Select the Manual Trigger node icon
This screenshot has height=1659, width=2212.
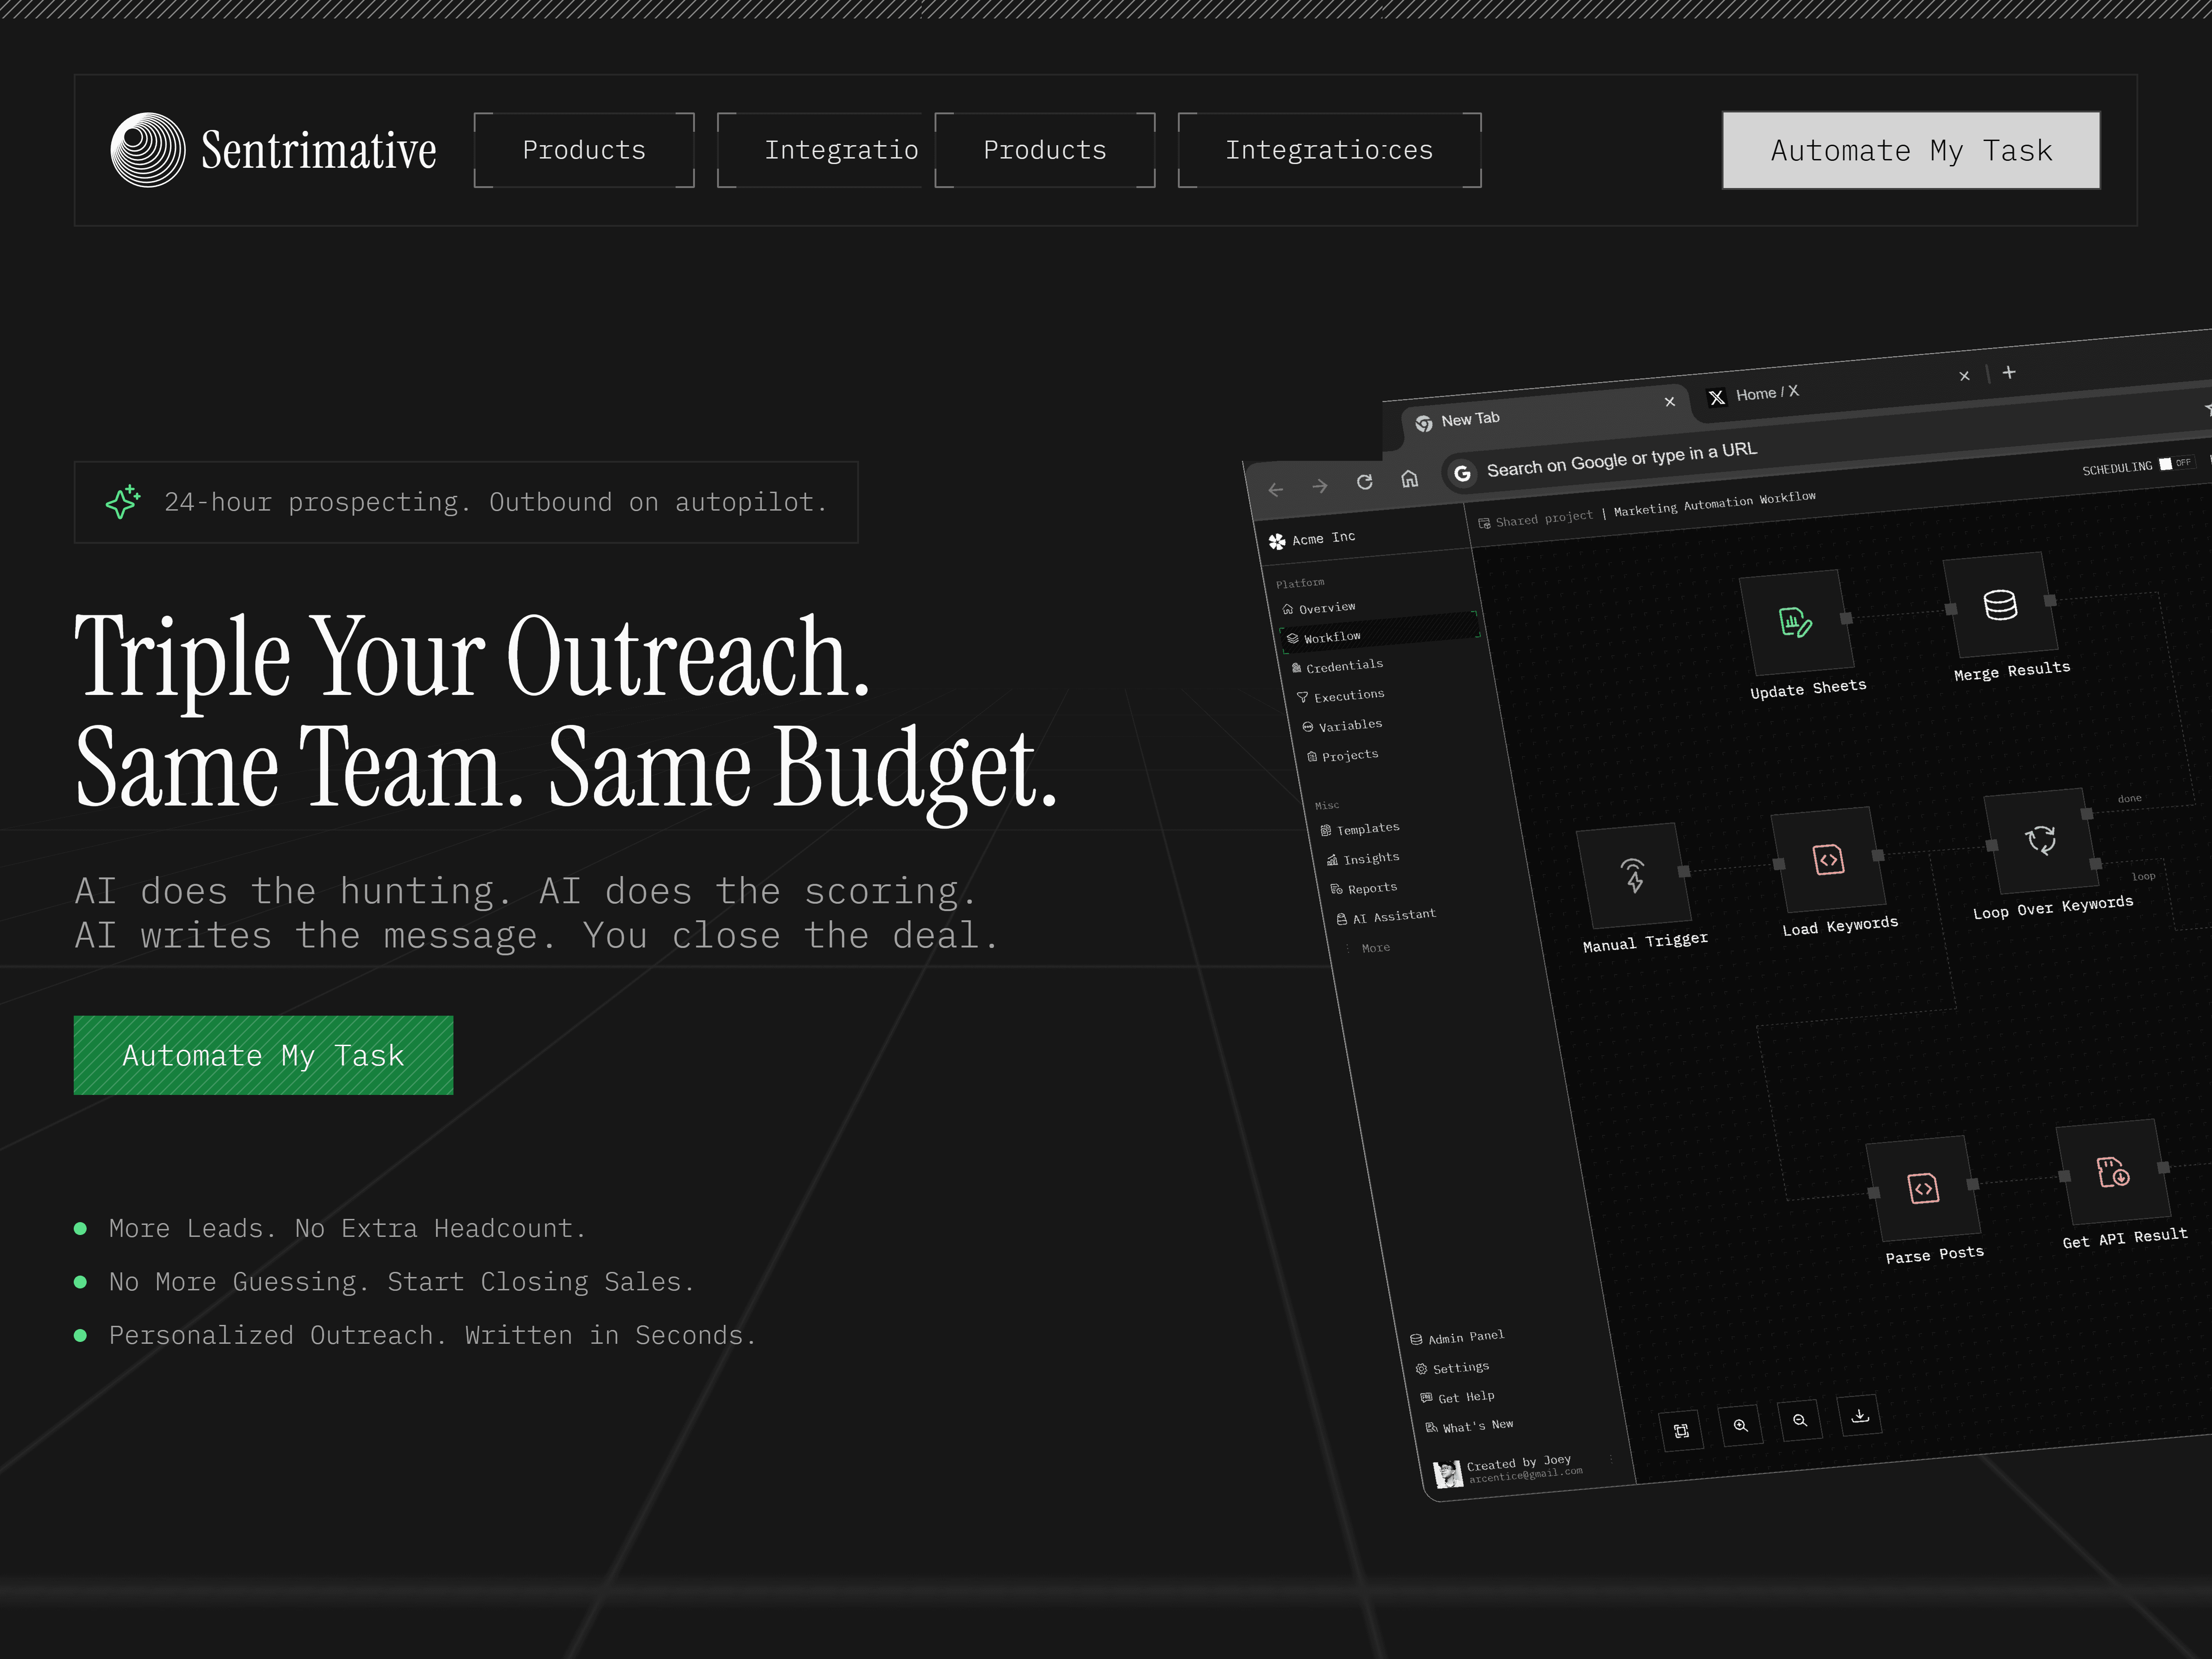pos(1633,875)
